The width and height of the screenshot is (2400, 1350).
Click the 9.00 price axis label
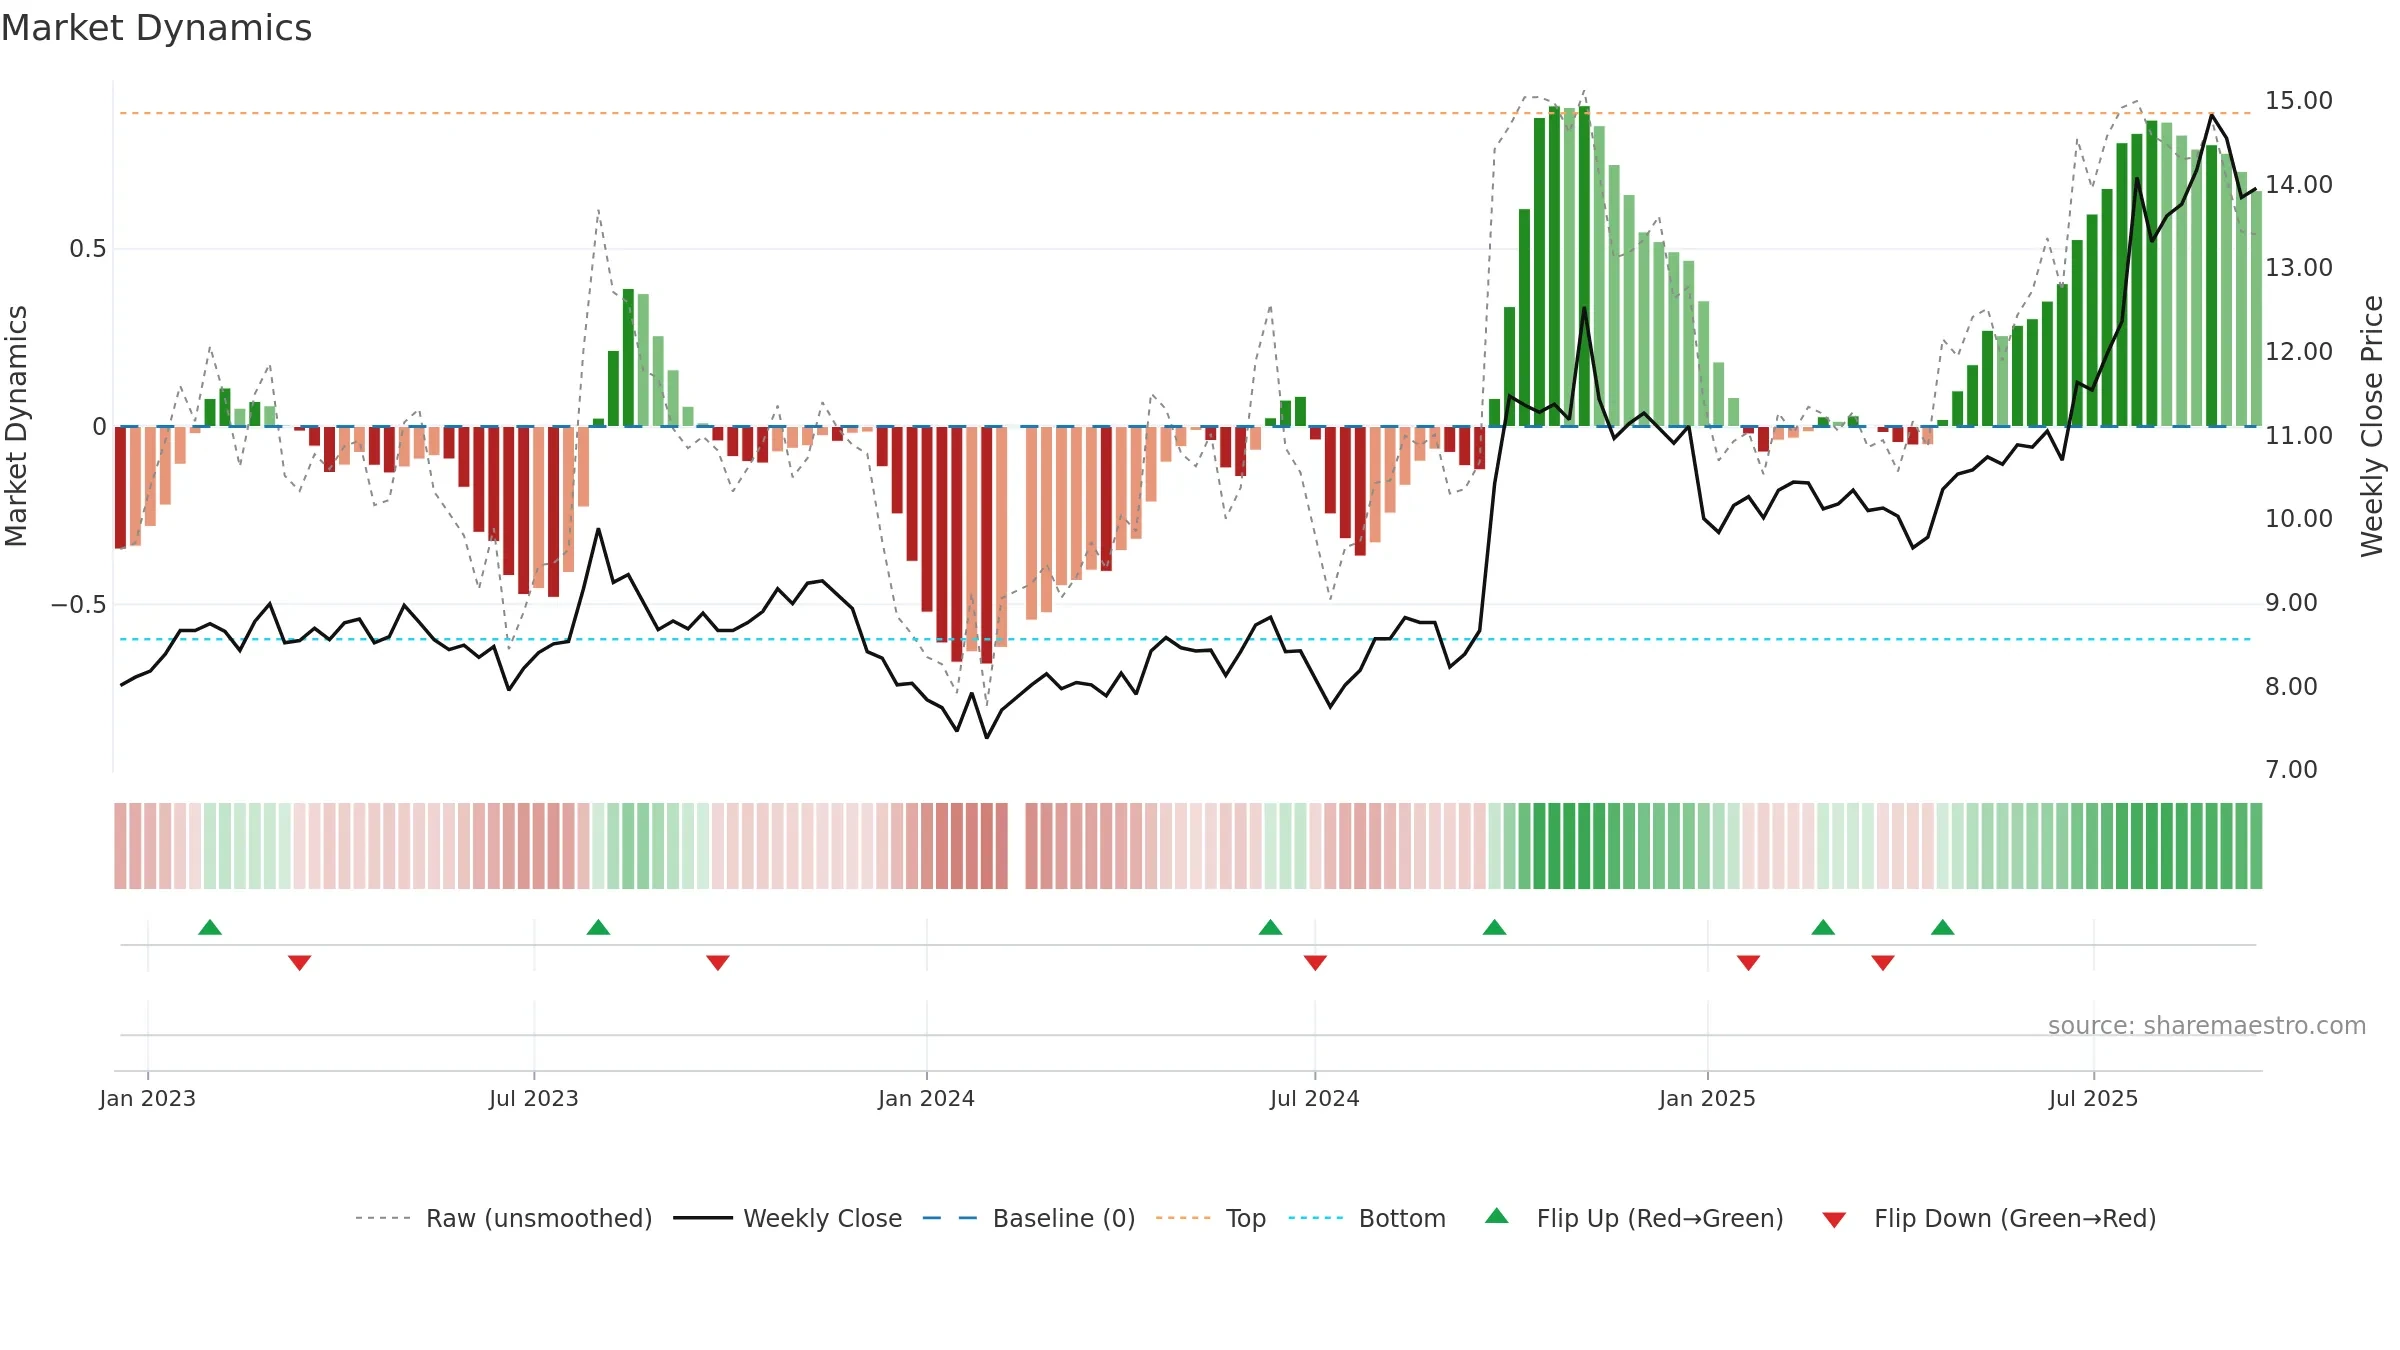[x=2291, y=603]
